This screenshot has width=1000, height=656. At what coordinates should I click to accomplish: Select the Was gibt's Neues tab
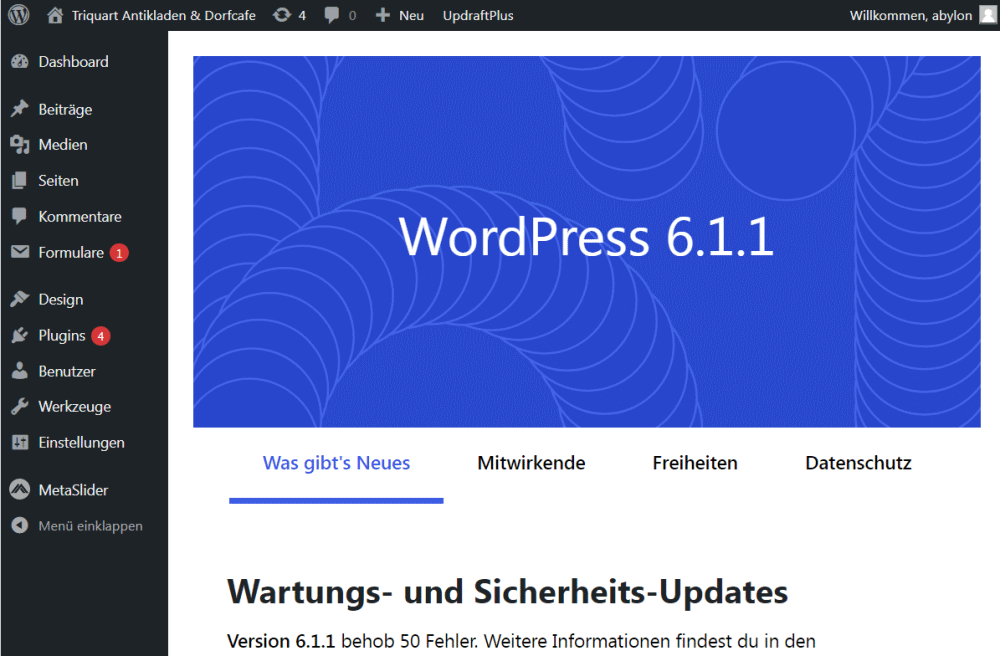336,463
